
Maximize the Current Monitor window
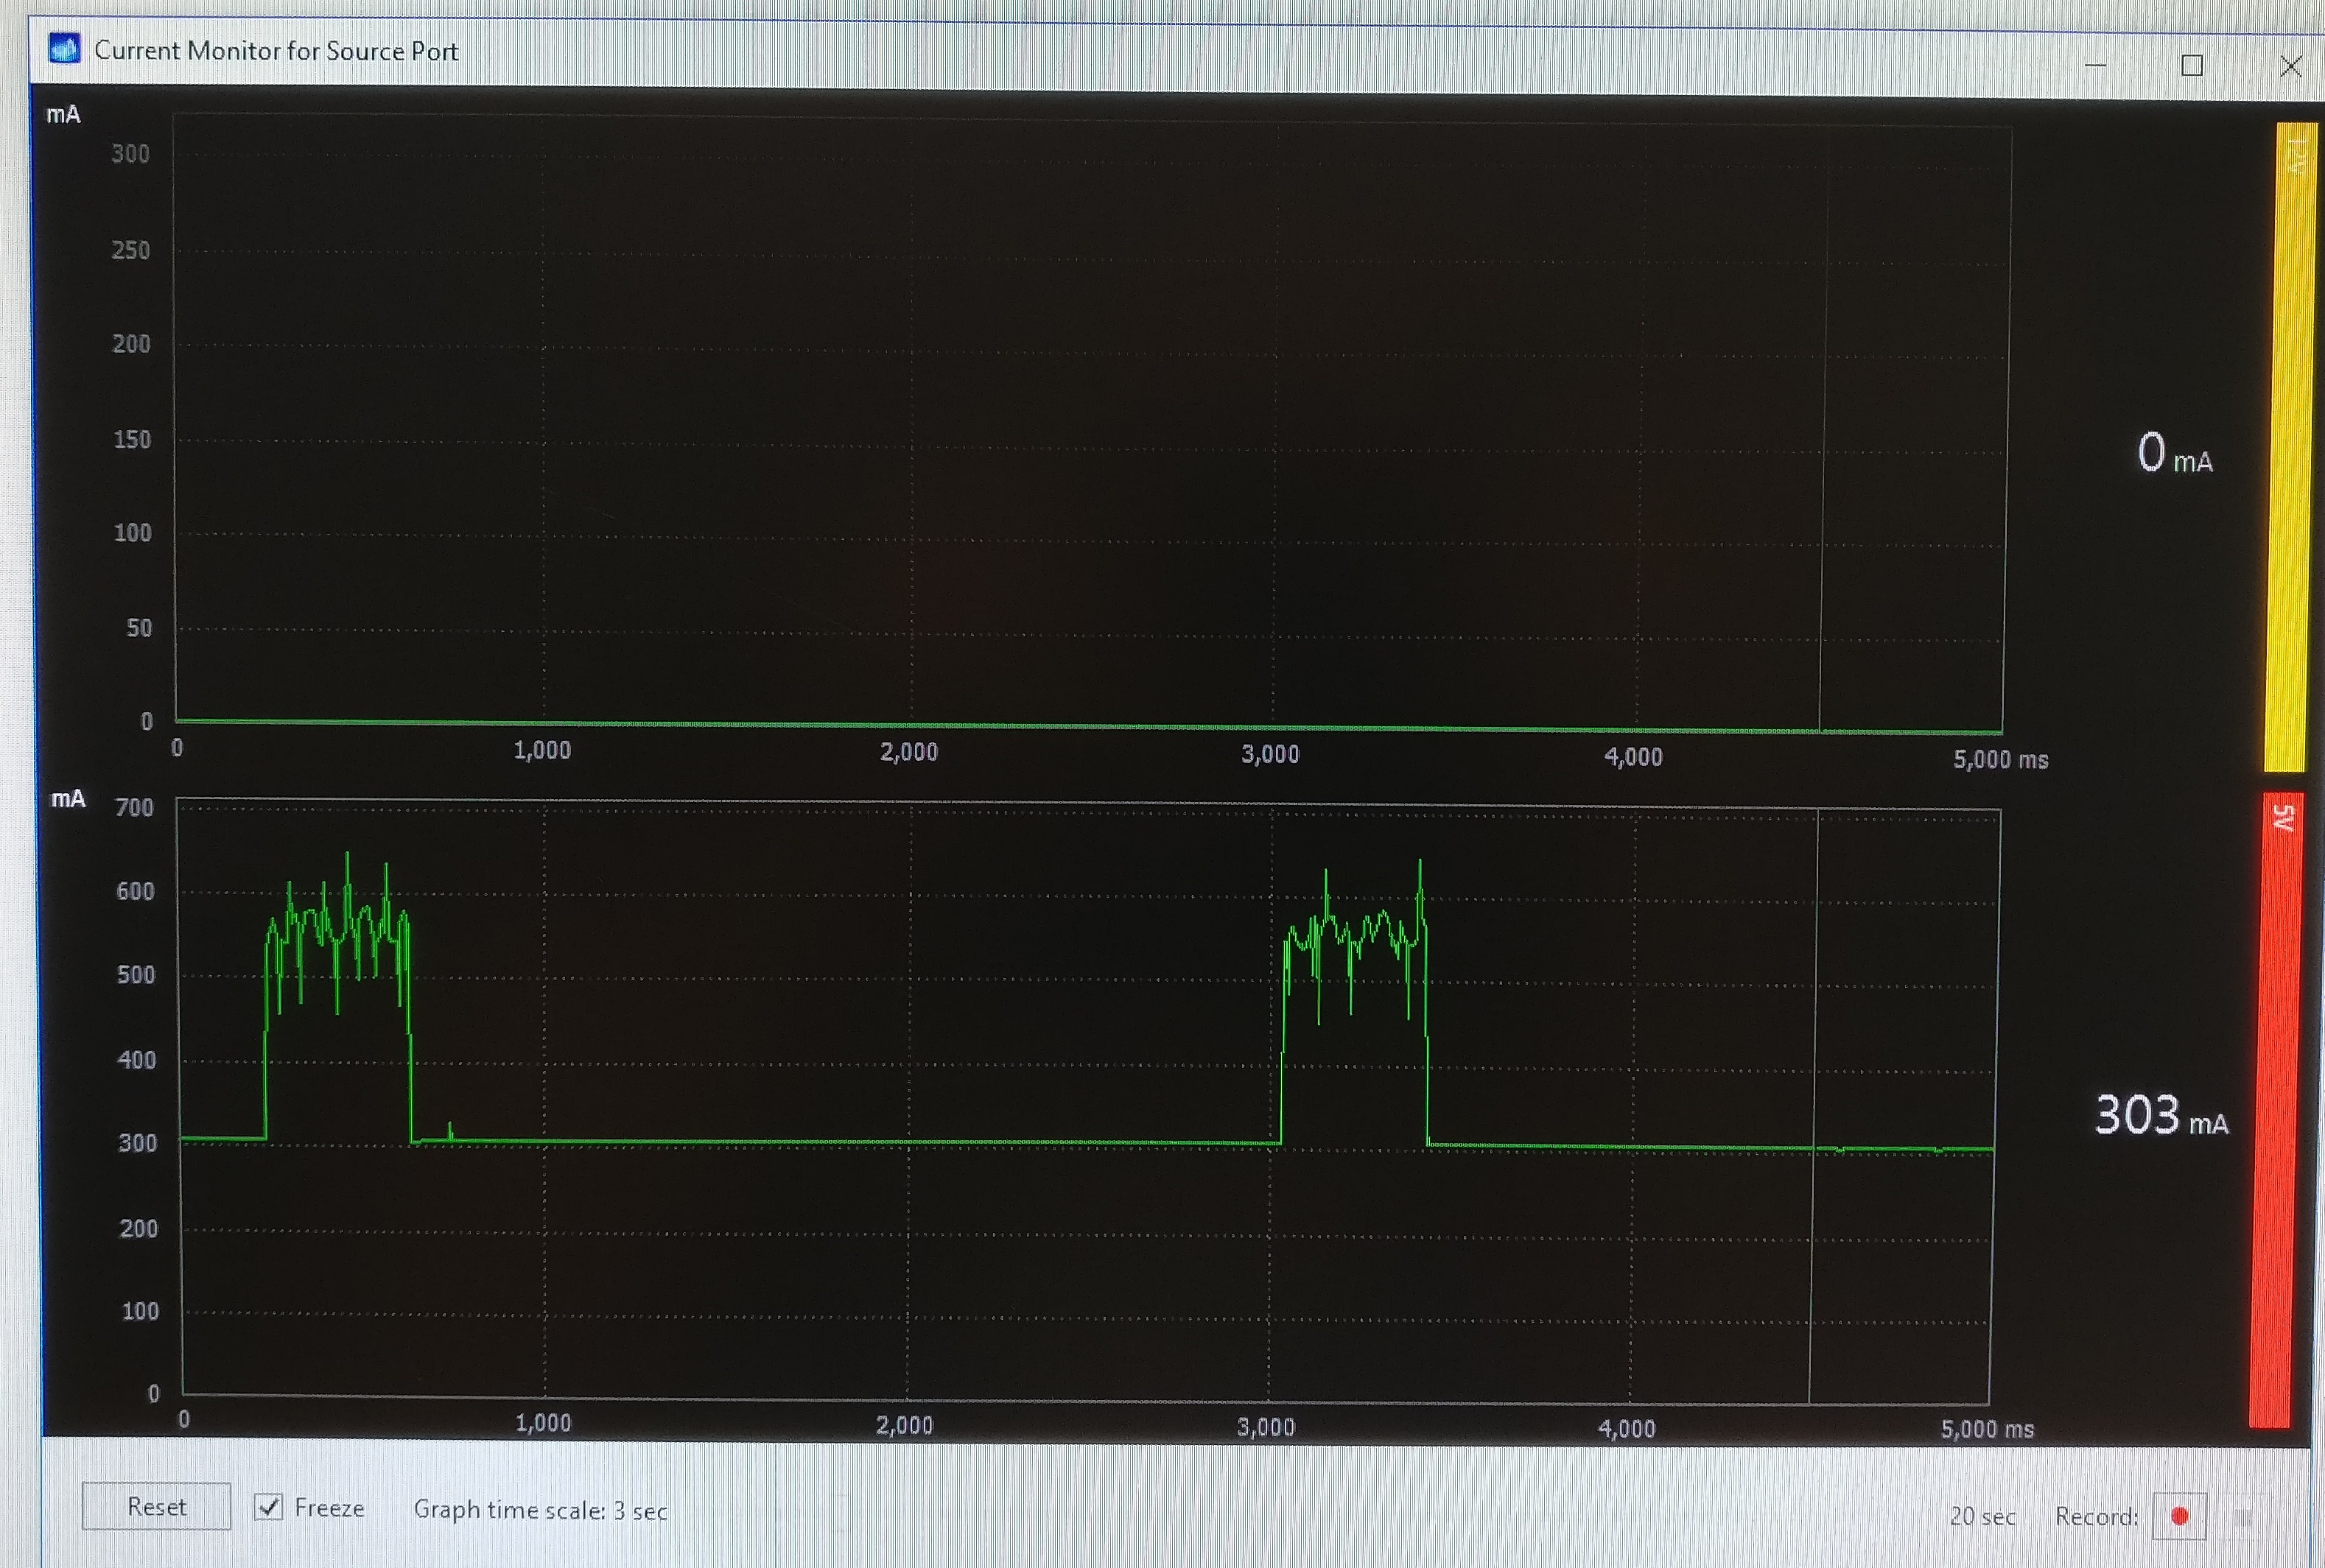(x=2192, y=66)
